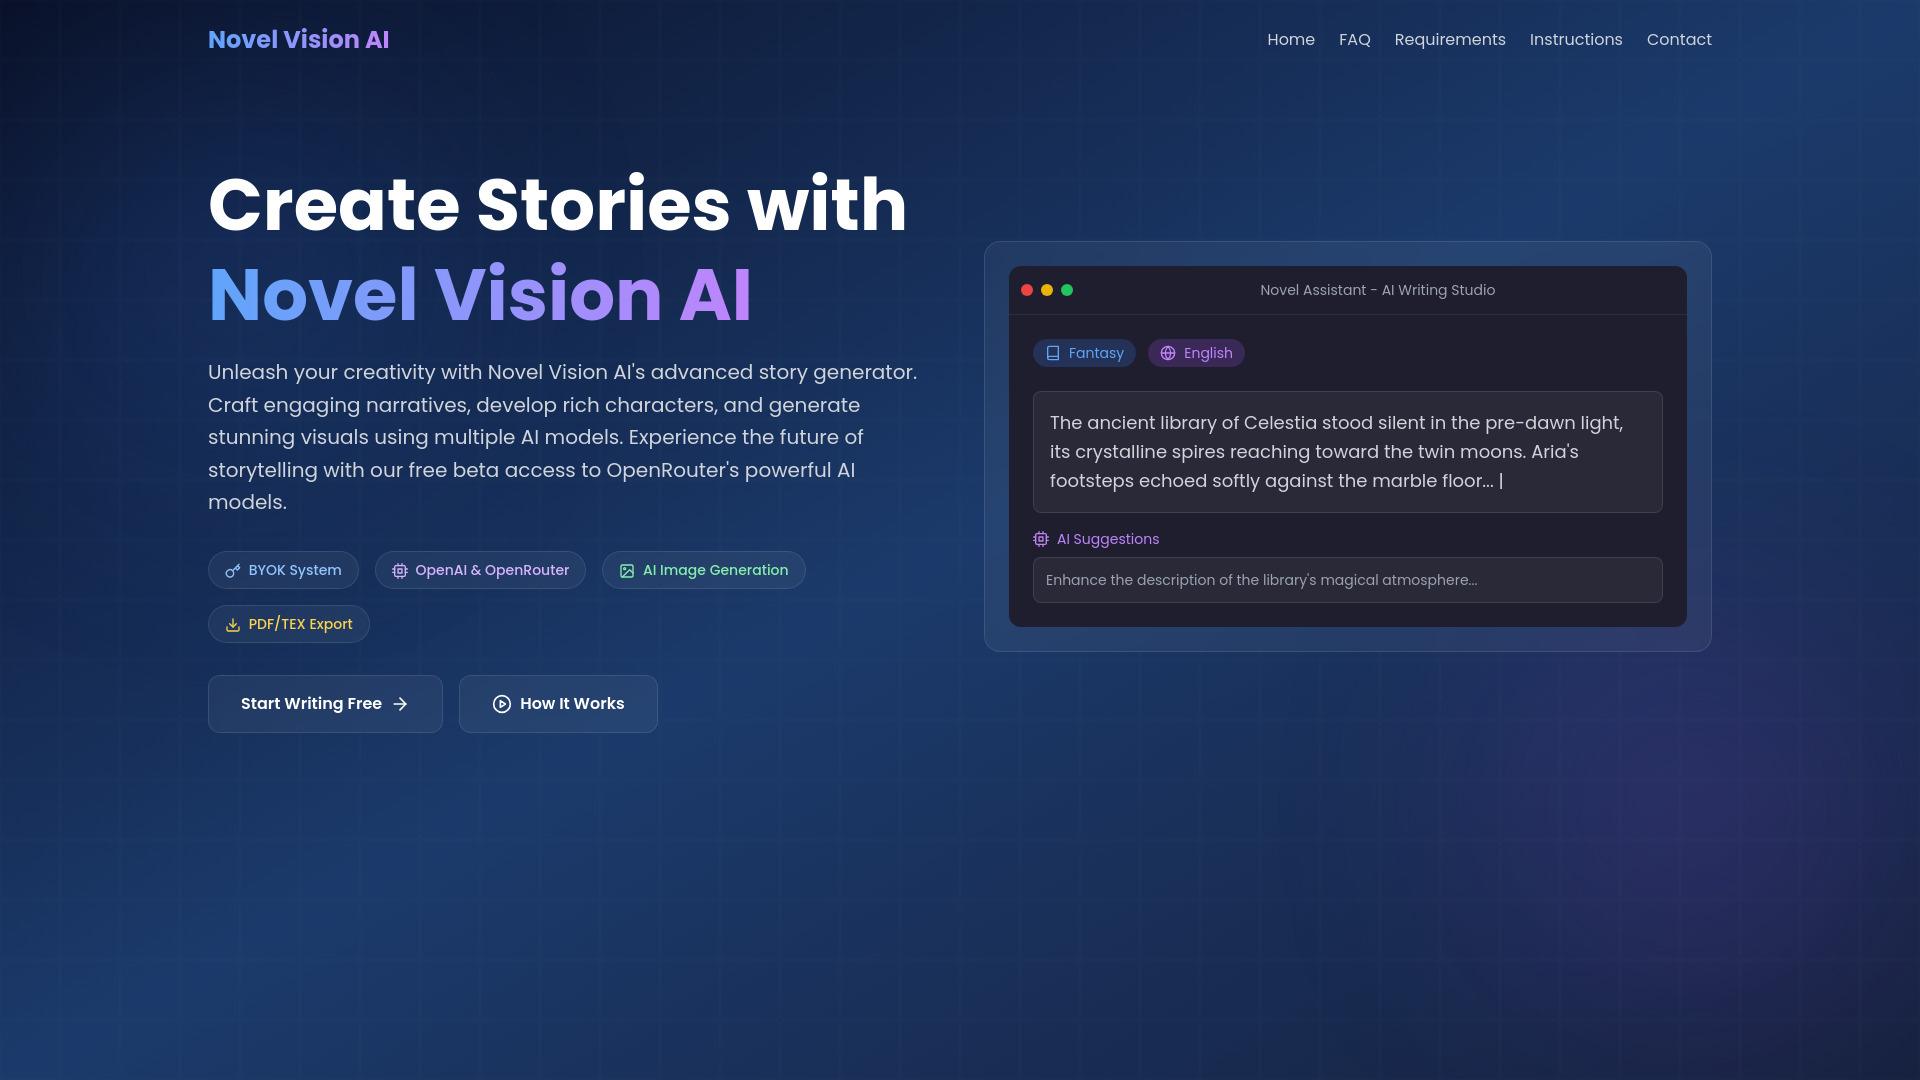Toggle the English language selector
The image size is (1920, 1080).
tap(1196, 352)
